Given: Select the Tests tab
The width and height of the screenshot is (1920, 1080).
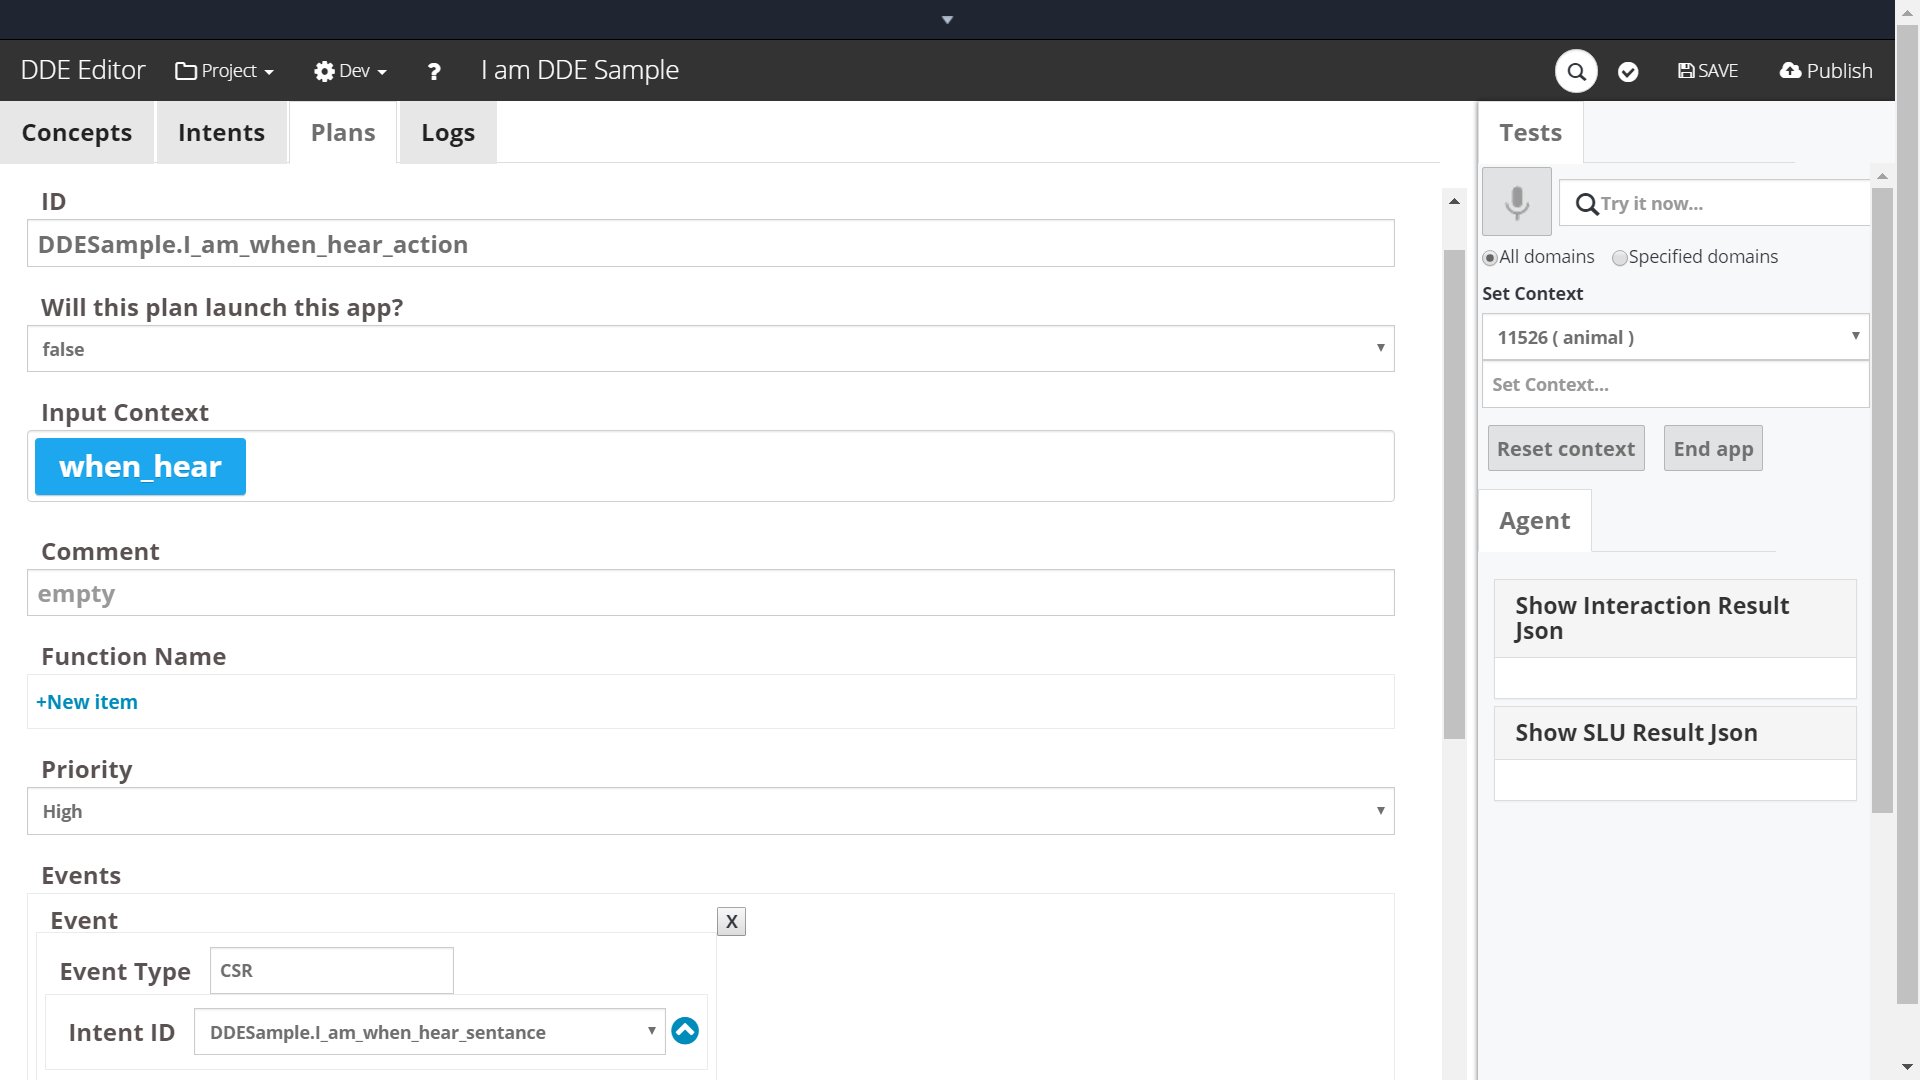Looking at the screenshot, I should 1530,132.
